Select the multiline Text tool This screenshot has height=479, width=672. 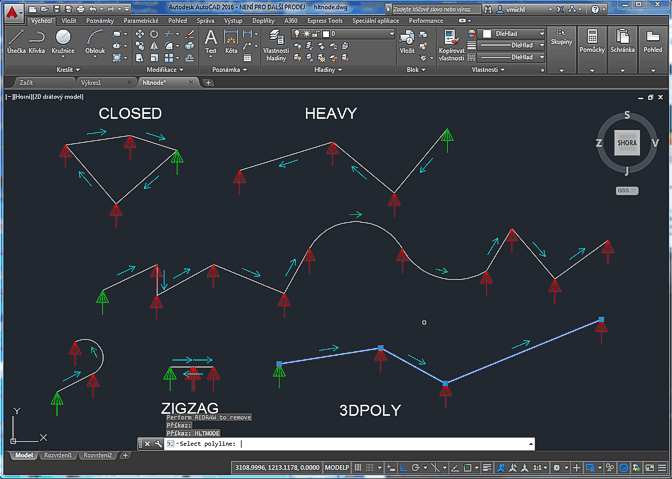coord(210,42)
